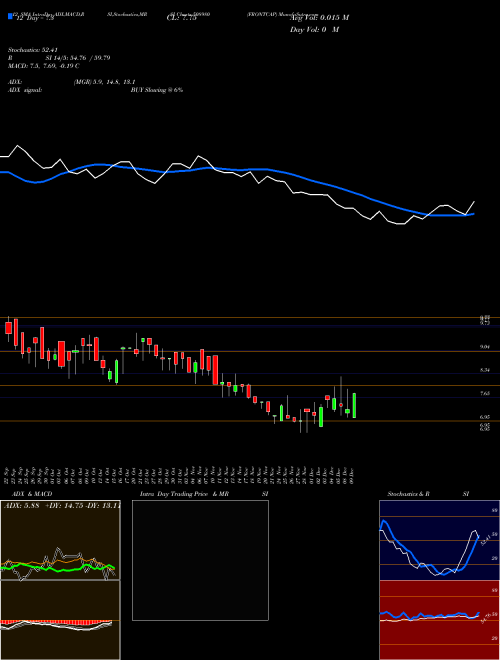Select the 'CL: 7.75' closing price text

182,18
